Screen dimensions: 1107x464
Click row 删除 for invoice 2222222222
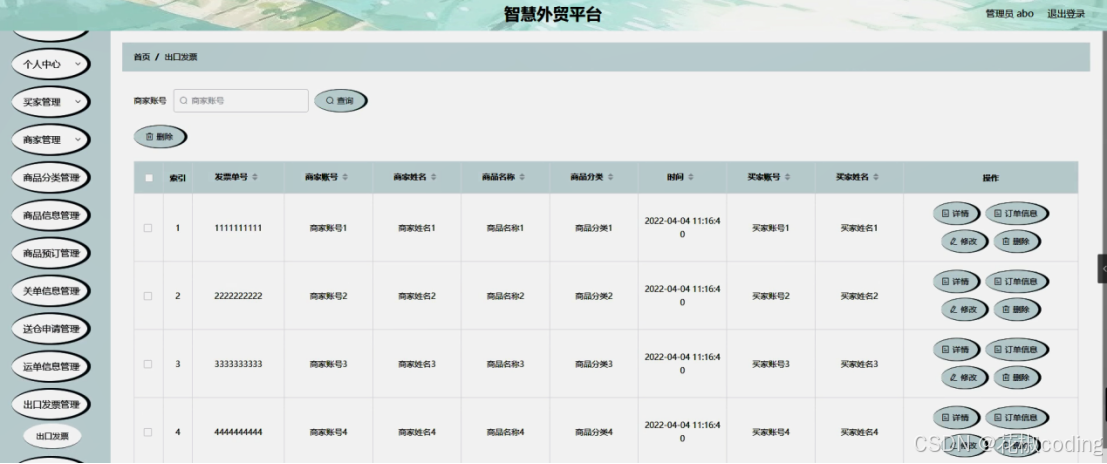click(x=1016, y=309)
